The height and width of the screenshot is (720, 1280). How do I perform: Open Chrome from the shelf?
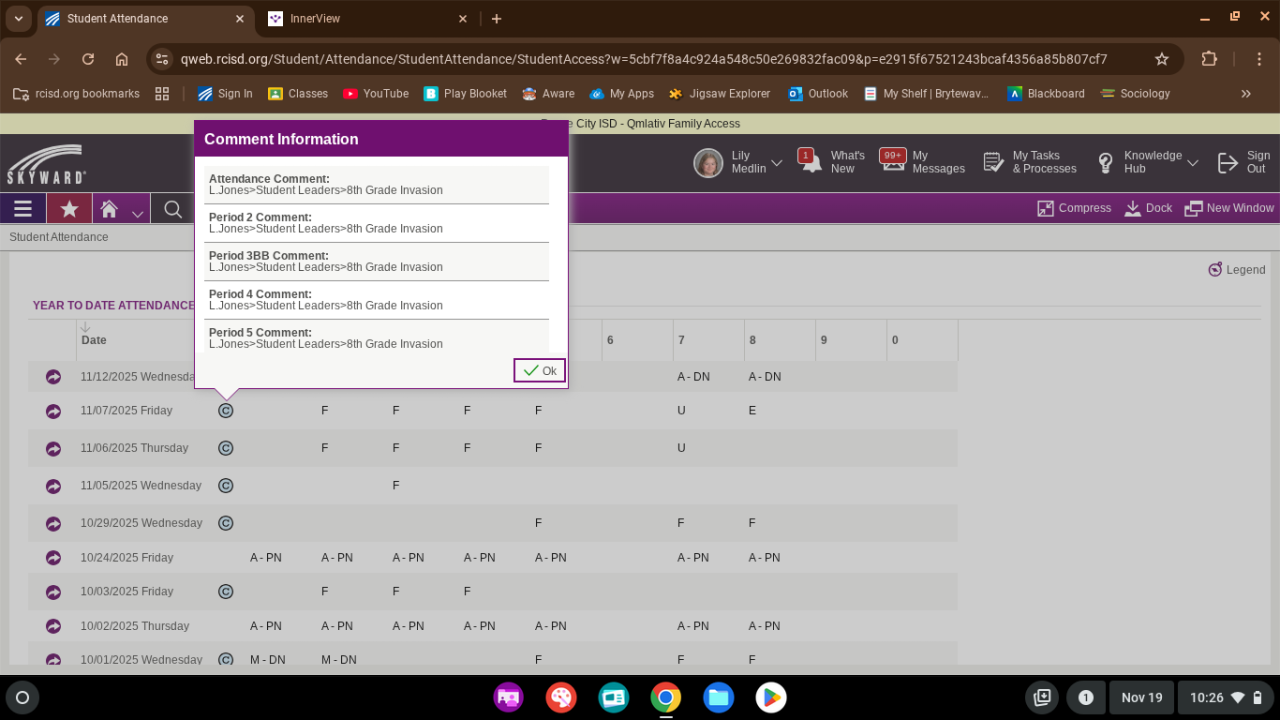pyautogui.click(x=666, y=697)
